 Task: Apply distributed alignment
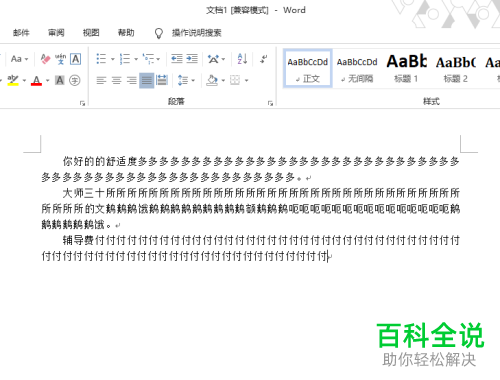[x=162, y=80]
